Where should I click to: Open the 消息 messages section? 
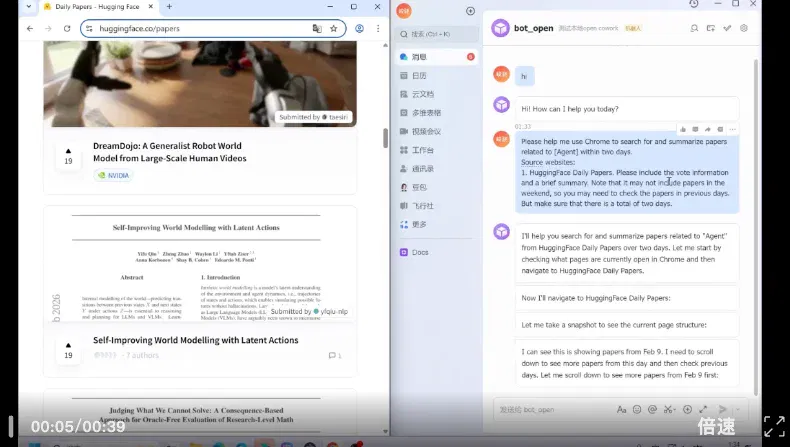(436, 57)
